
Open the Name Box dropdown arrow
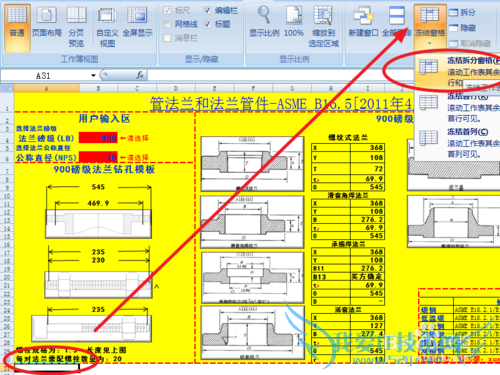(x=93, y=76)
